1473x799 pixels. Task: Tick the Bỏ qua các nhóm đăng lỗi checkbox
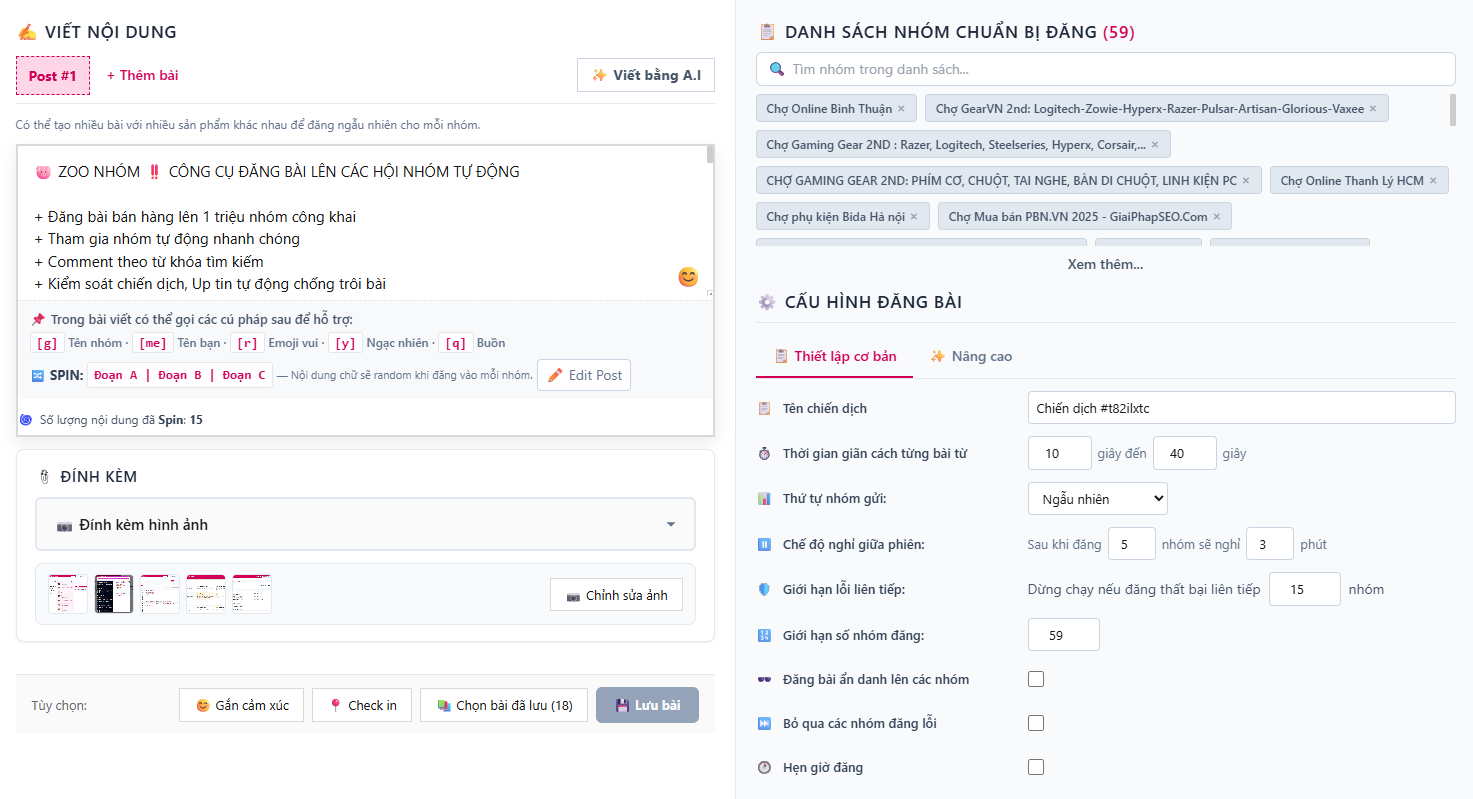[1036, 723]
